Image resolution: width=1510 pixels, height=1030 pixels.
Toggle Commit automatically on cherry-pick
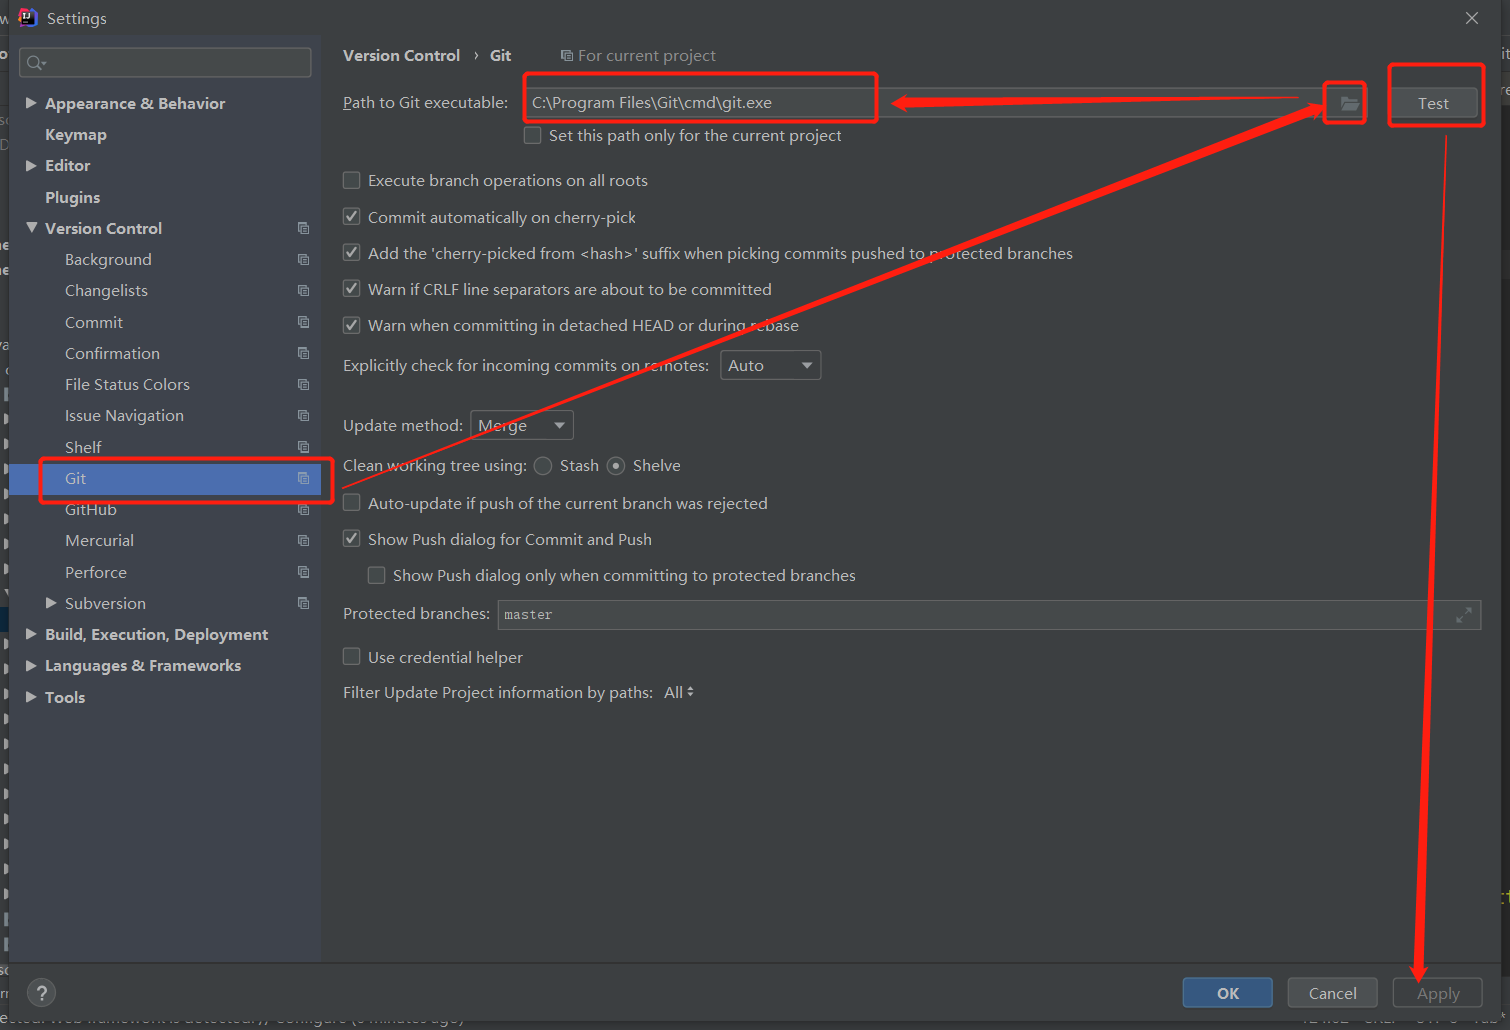tap(351, 217)
